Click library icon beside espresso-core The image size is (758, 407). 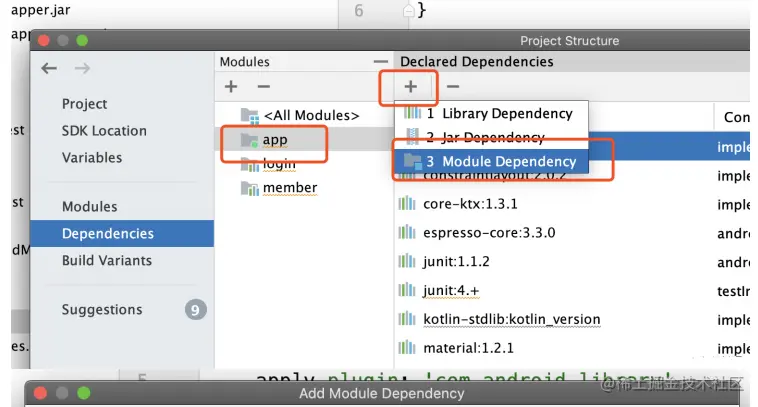(x=407, y=232)
